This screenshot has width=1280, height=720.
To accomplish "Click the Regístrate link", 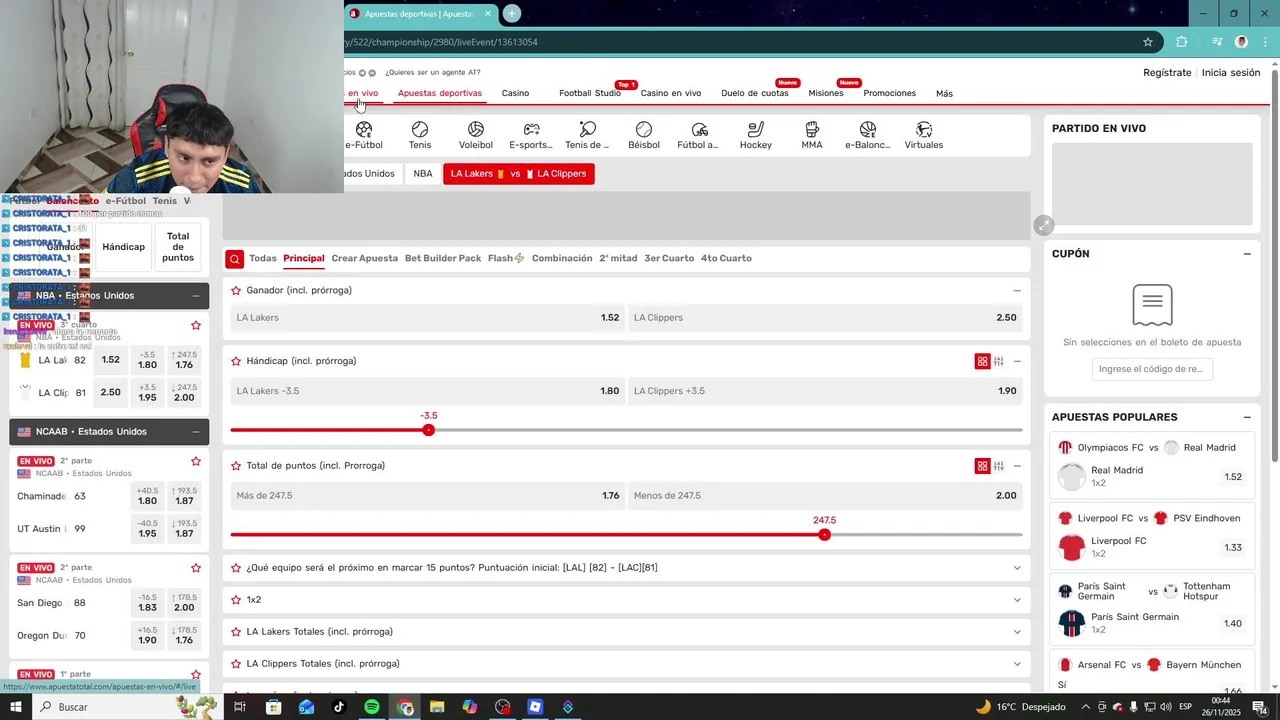I will tap(1167, 73).
